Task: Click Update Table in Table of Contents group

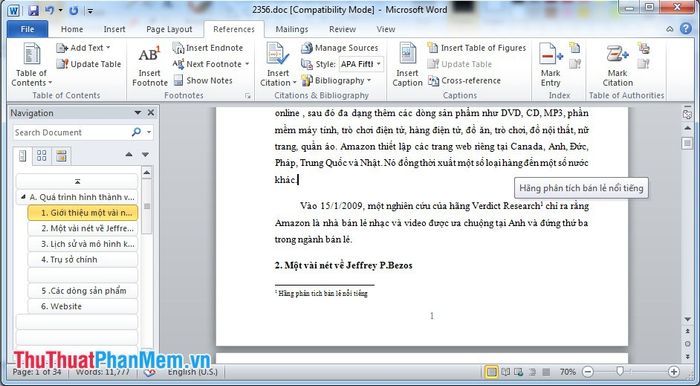Action: (89, 64)
